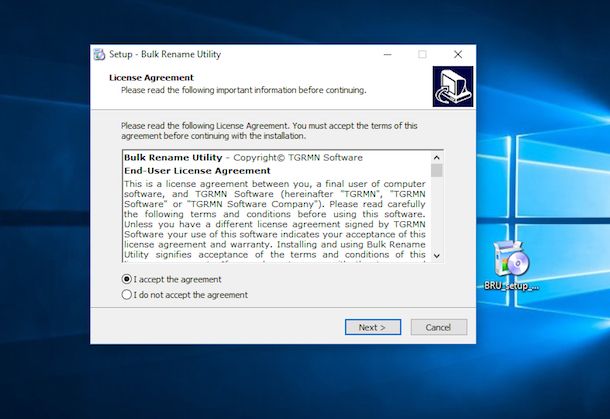This screenshot has height=419, width=610.
Task: Select "I accept the agreement" radio button
Action: pyautogui.click(x=126, y=279)
